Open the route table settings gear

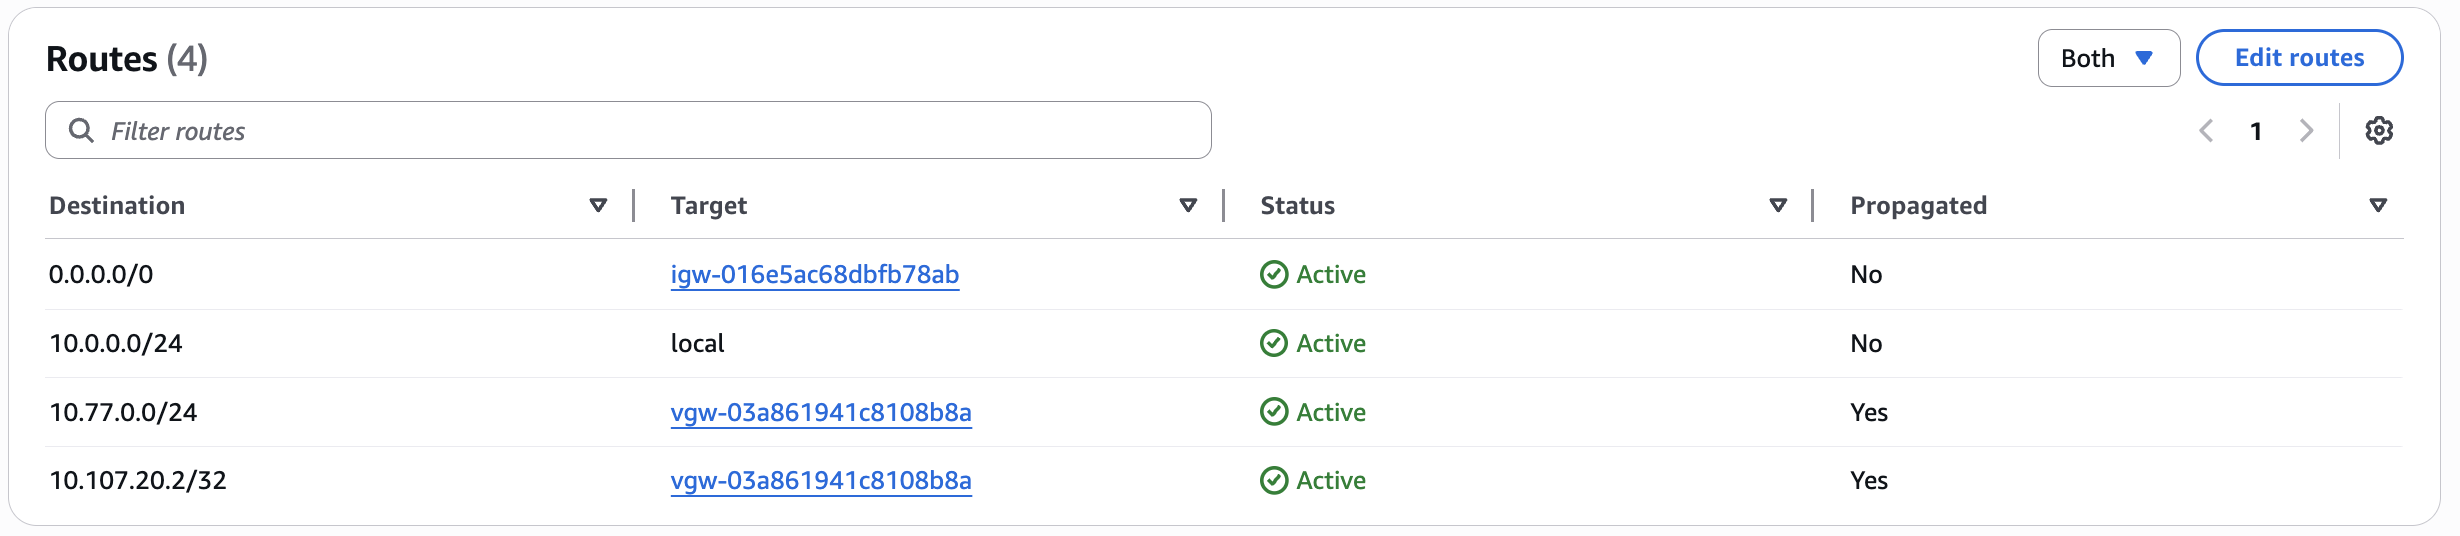click(x=2379, y=131)
